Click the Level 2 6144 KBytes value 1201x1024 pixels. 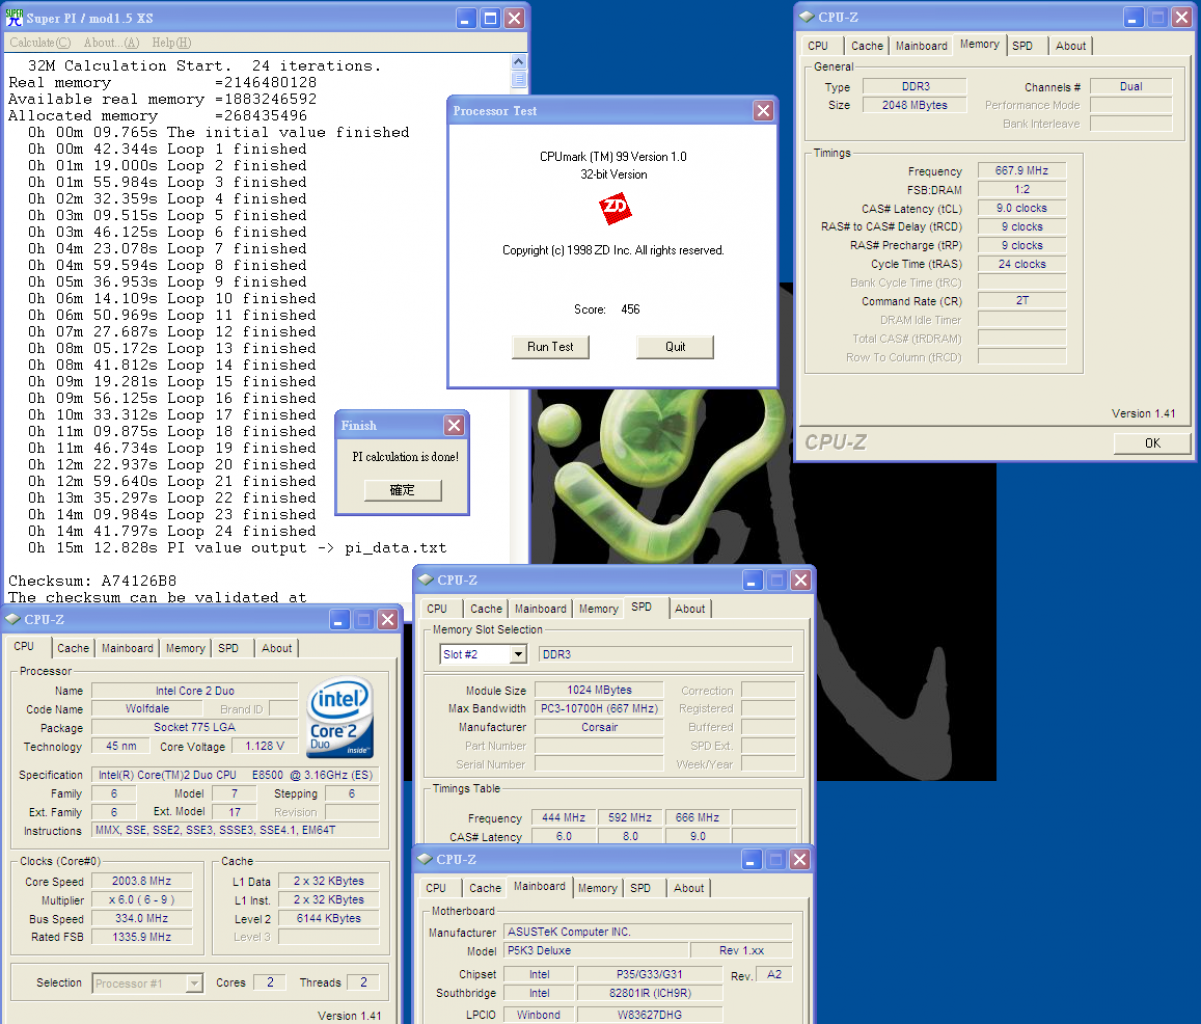coord(329,918)
